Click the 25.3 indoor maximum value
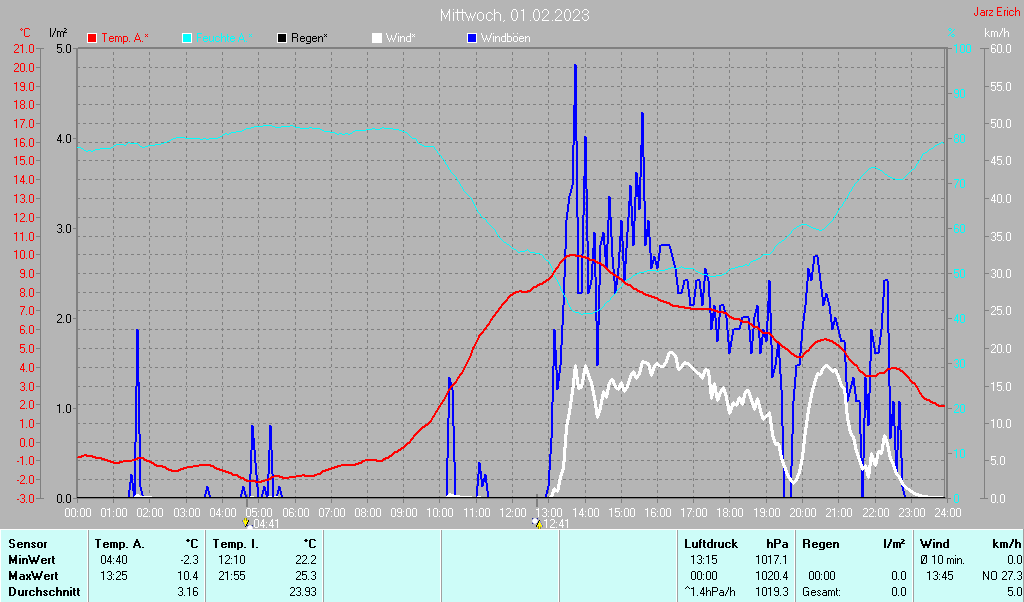 305,577
